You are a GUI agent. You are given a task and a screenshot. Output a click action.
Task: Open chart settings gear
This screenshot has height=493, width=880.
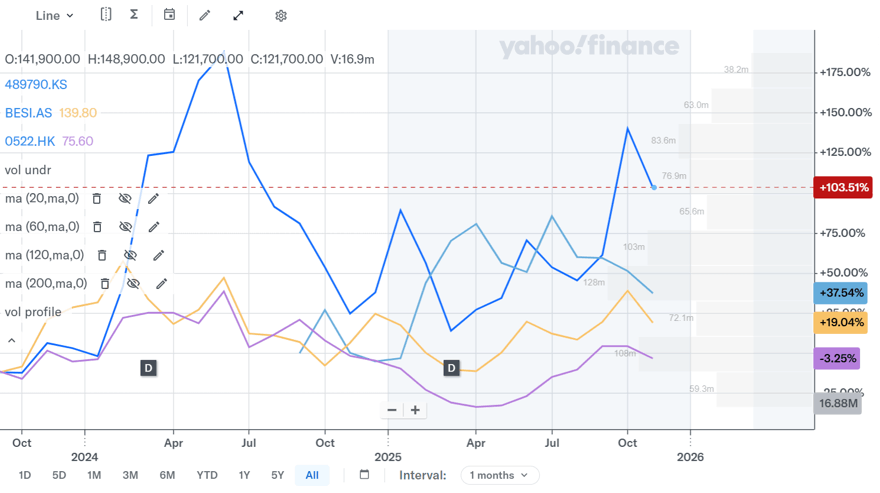tap(281, 15)
